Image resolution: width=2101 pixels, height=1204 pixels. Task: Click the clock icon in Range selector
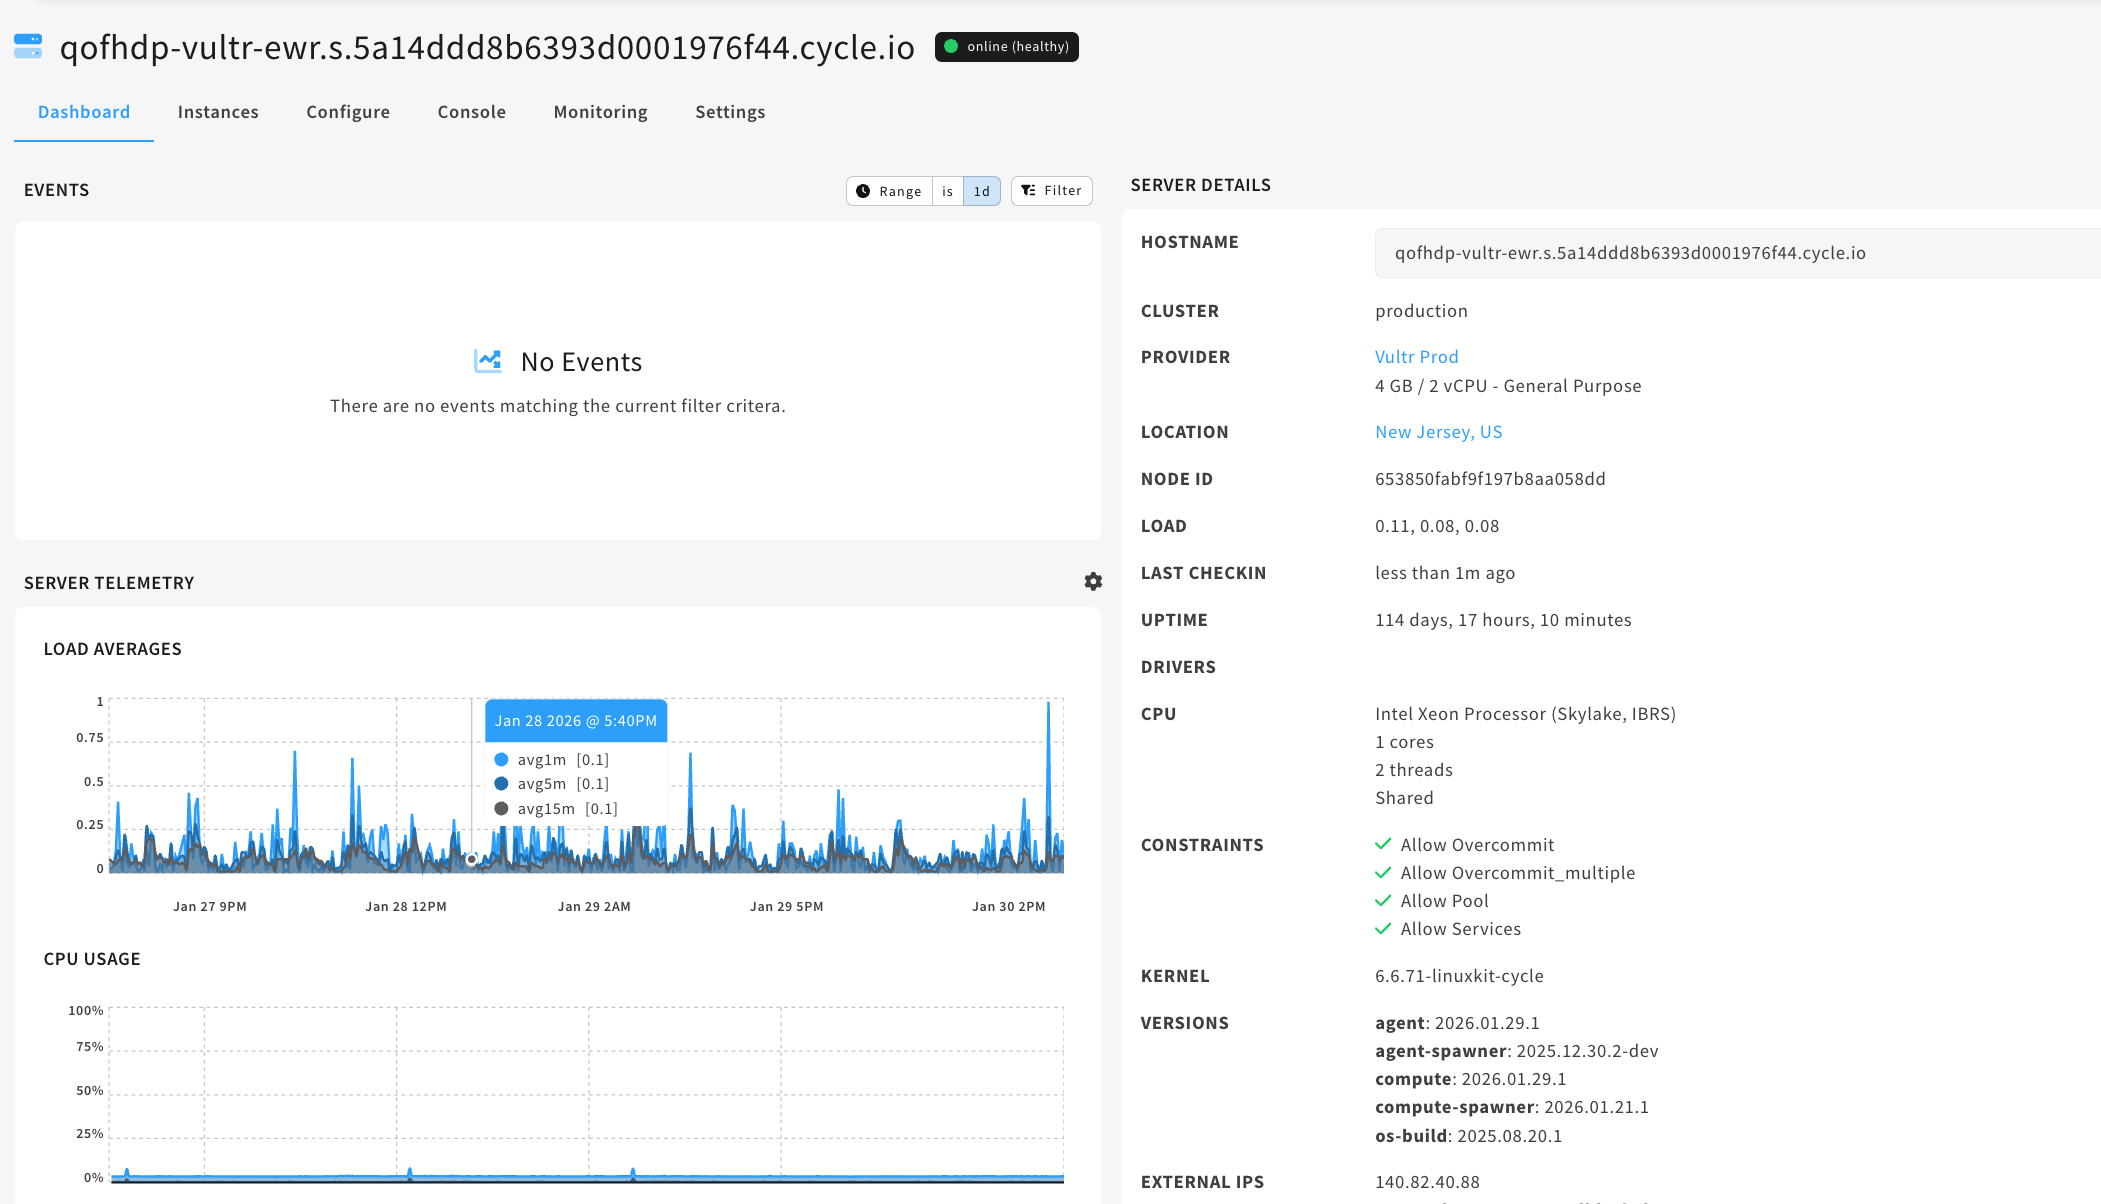click(x=863, y=191)
